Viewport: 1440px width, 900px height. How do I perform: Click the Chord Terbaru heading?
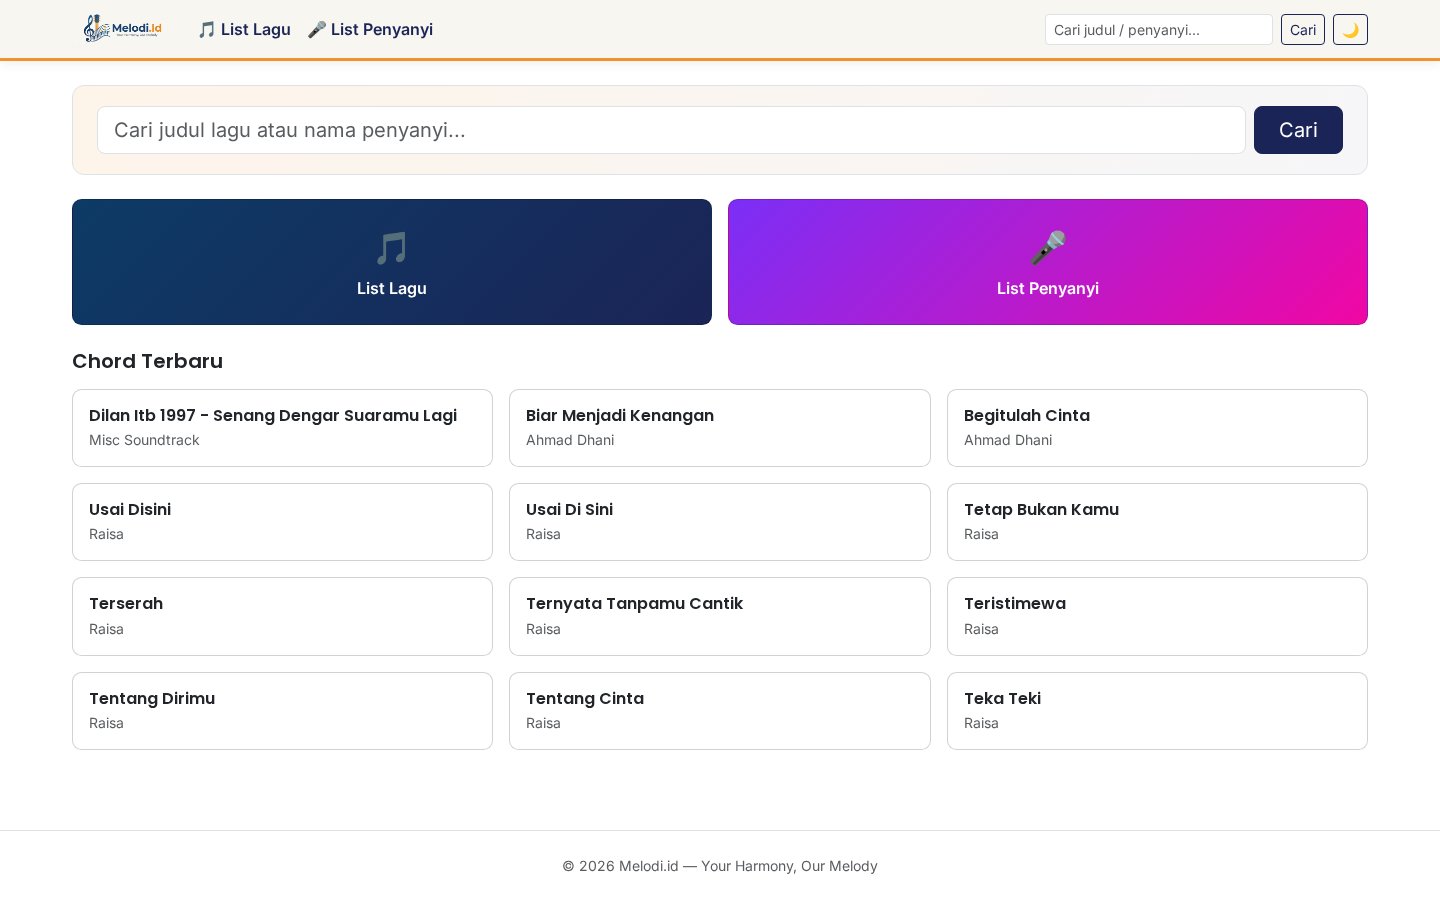pos(147,361)
